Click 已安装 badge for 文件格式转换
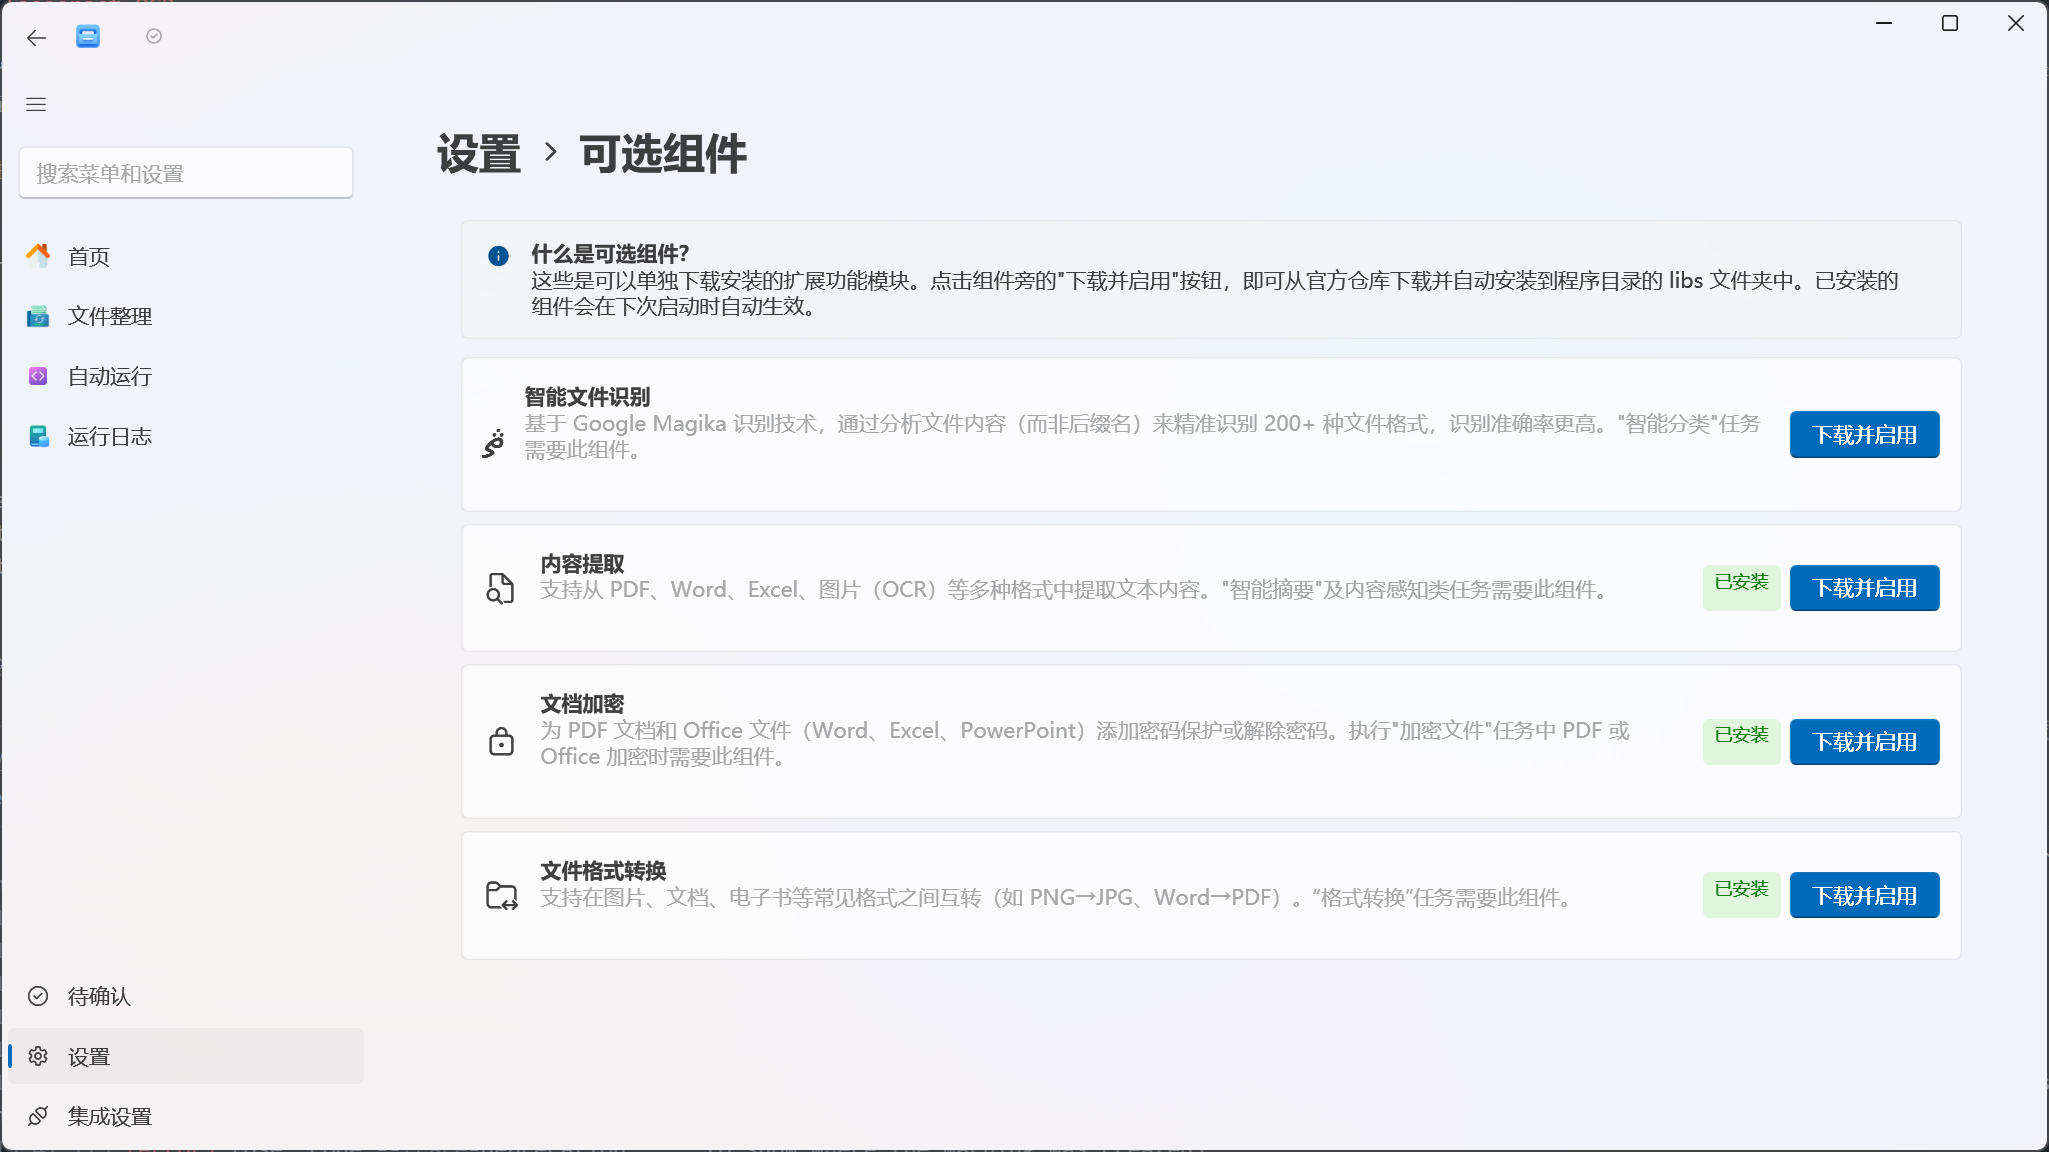Image resolution: width=2049 pixels, height=1152 pixels. click(1741, 895)
